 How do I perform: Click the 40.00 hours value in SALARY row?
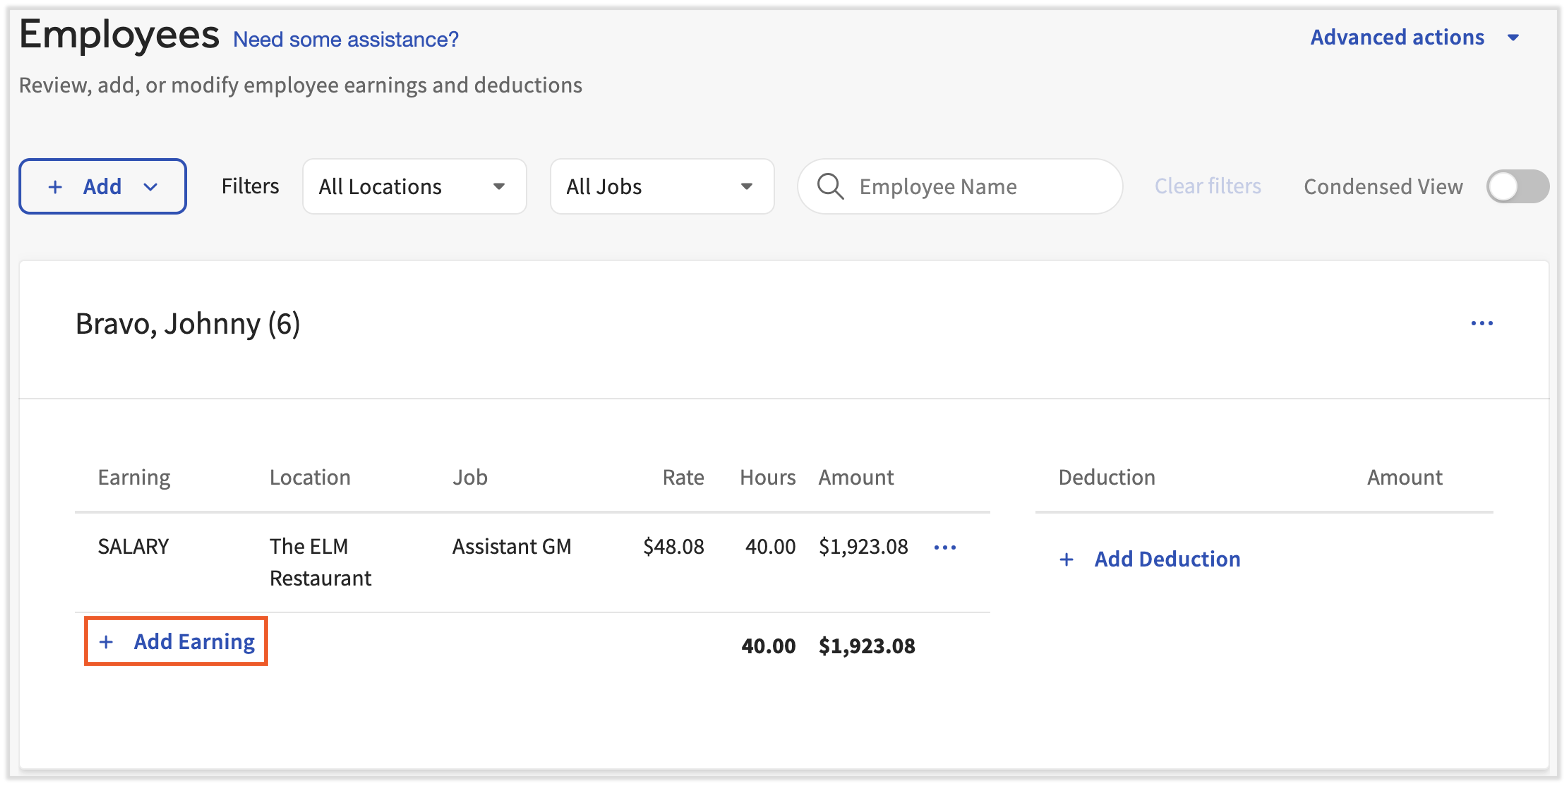pyautogui.click(x=769, y=547)
